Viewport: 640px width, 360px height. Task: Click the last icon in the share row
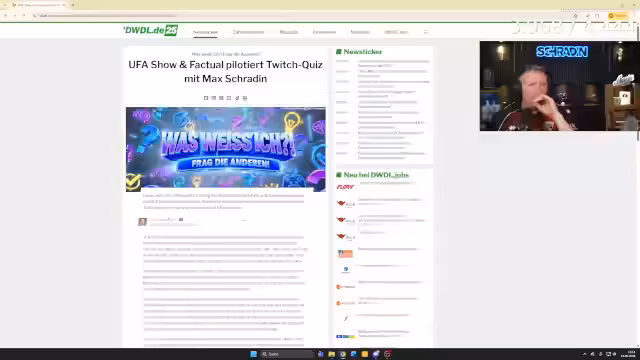click(245, 98)
